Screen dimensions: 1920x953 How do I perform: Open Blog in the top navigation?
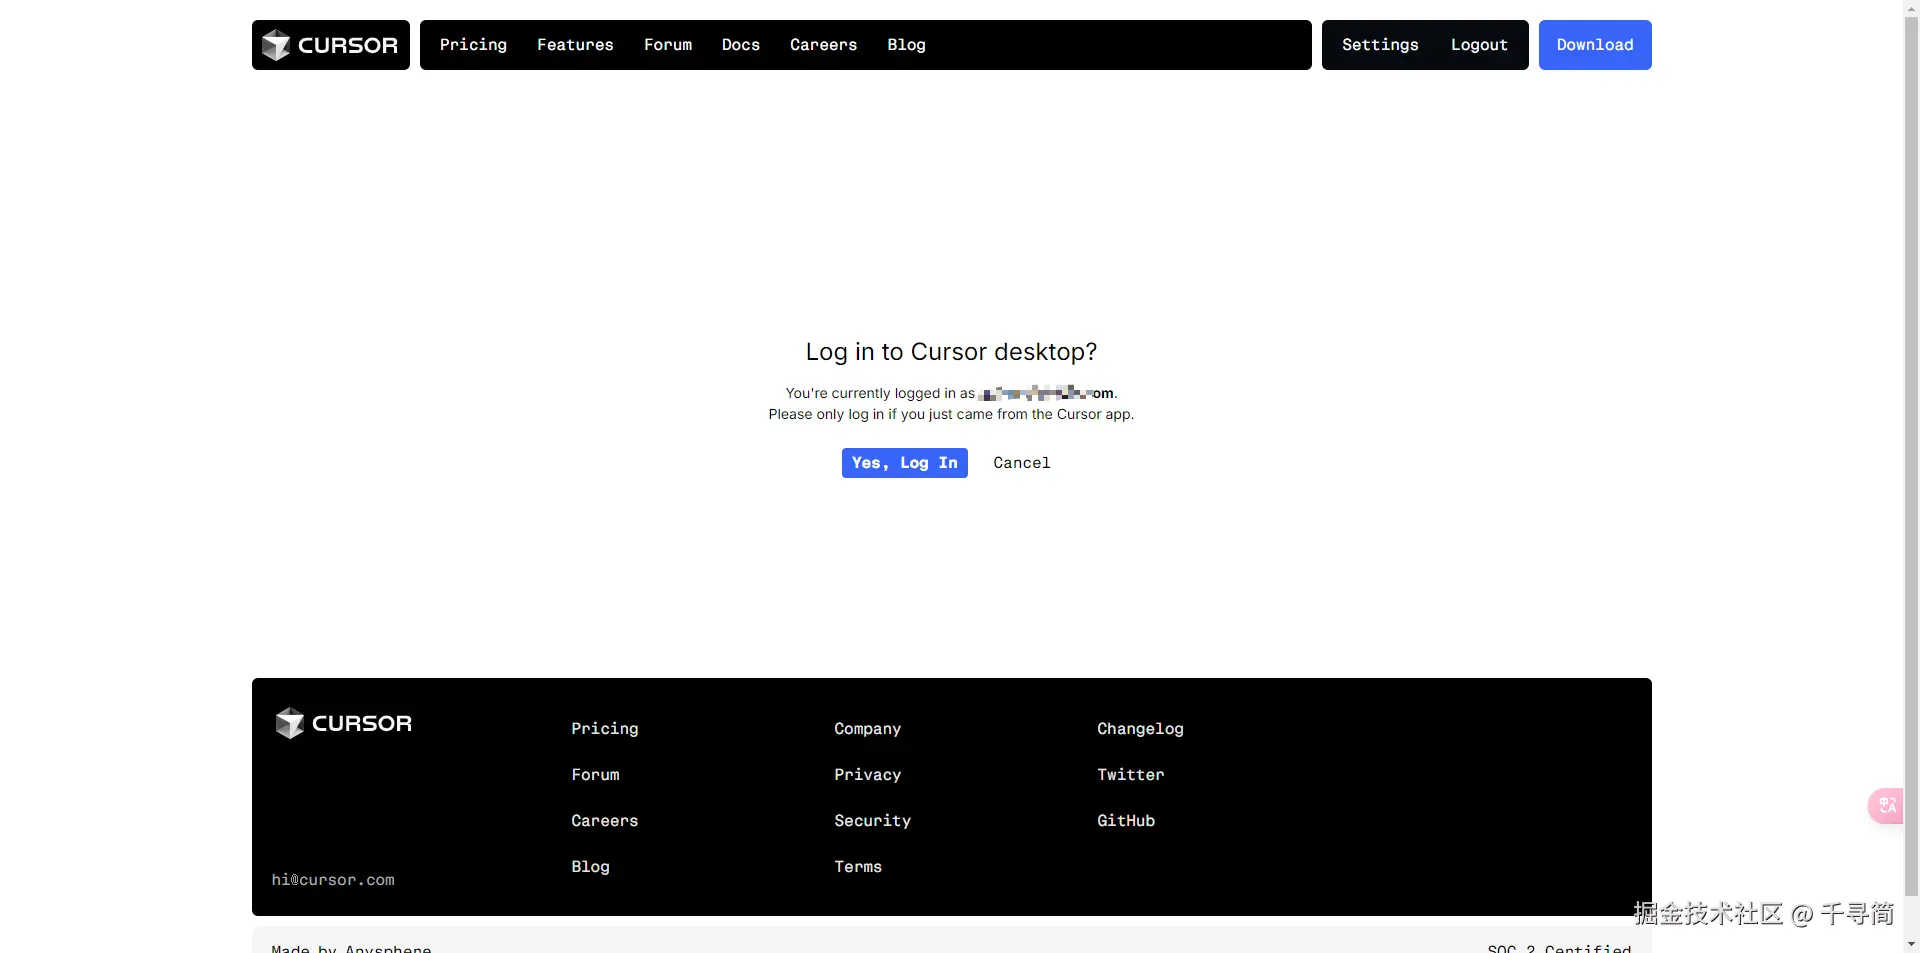(906, 45)
